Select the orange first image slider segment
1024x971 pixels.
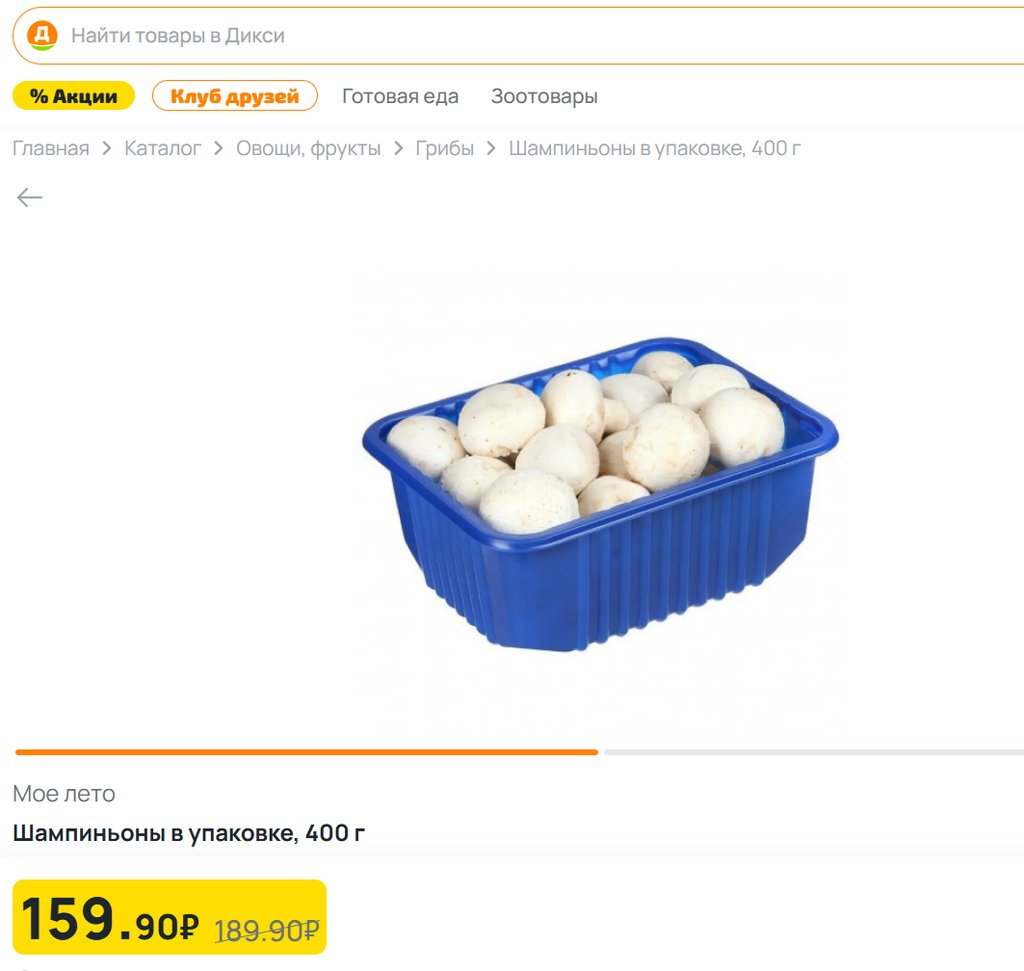306,752
